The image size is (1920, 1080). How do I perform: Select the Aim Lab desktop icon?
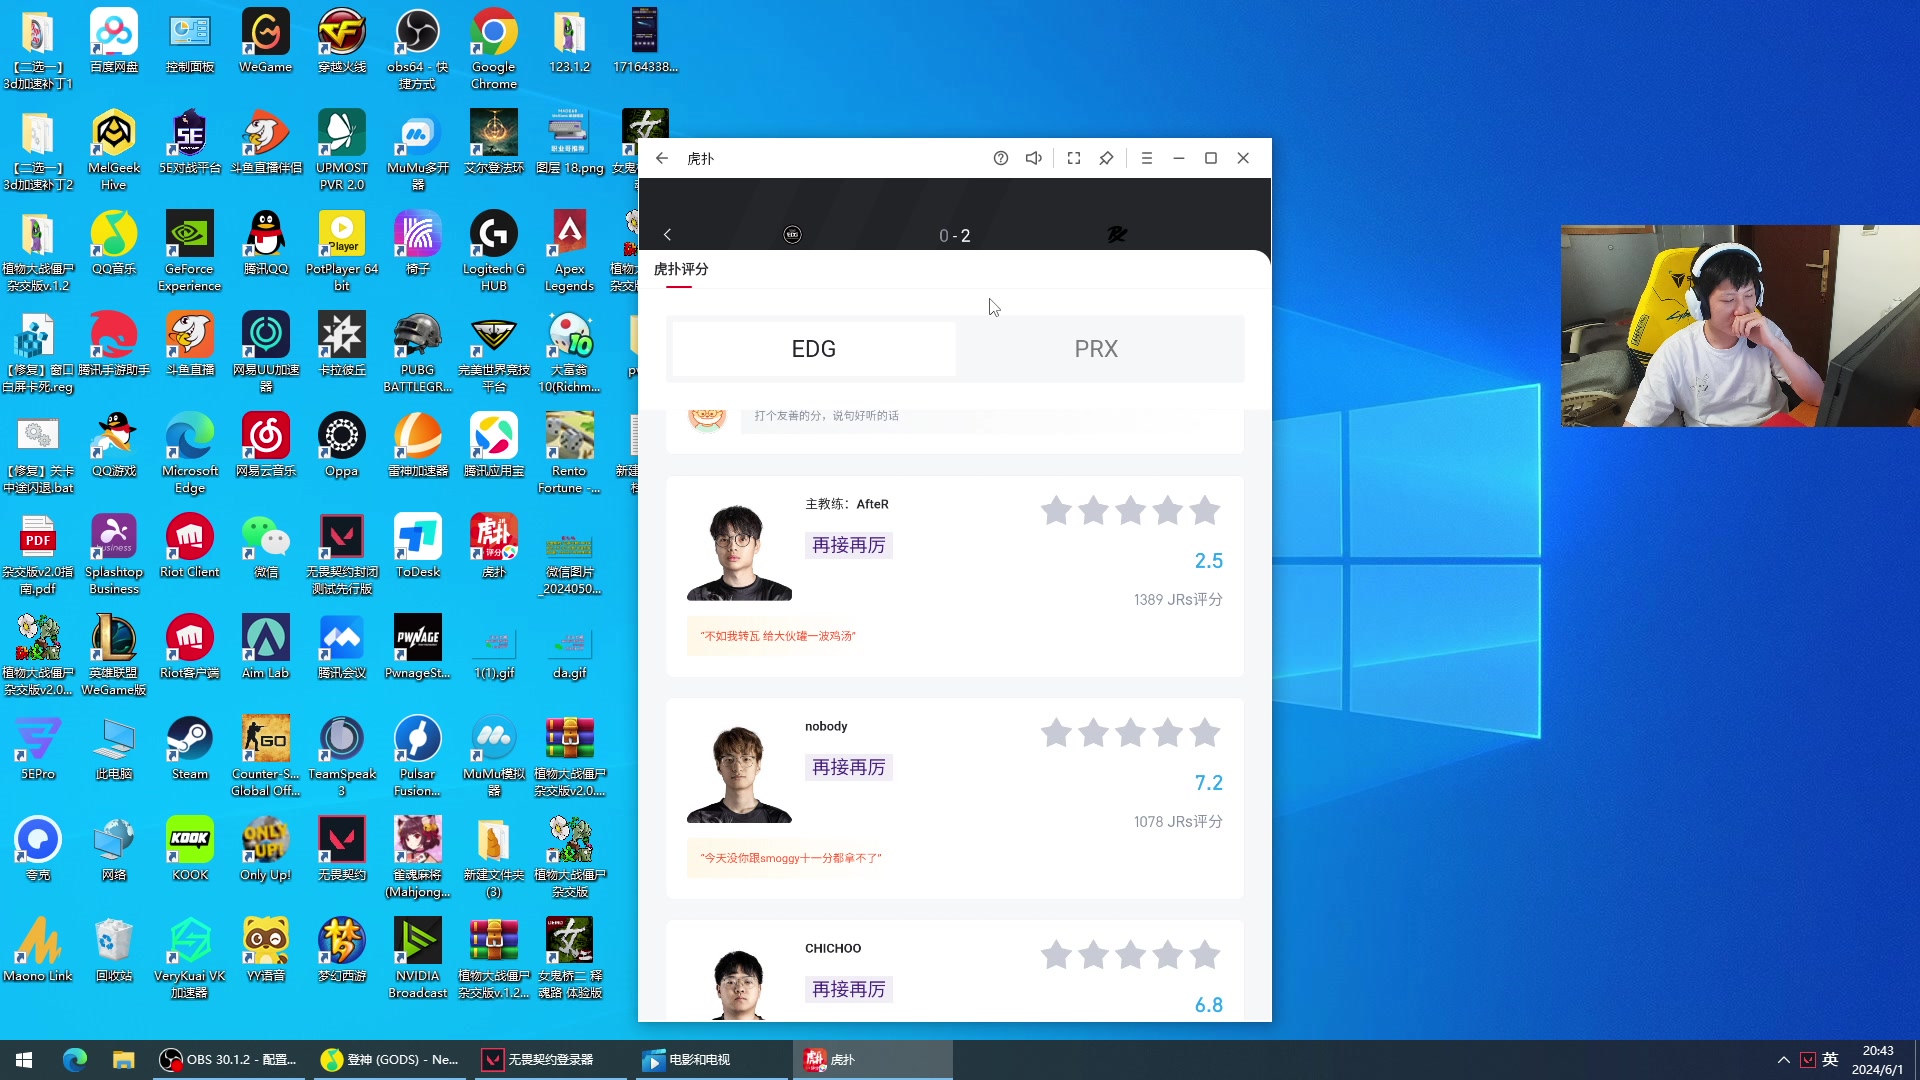(266, 647)
